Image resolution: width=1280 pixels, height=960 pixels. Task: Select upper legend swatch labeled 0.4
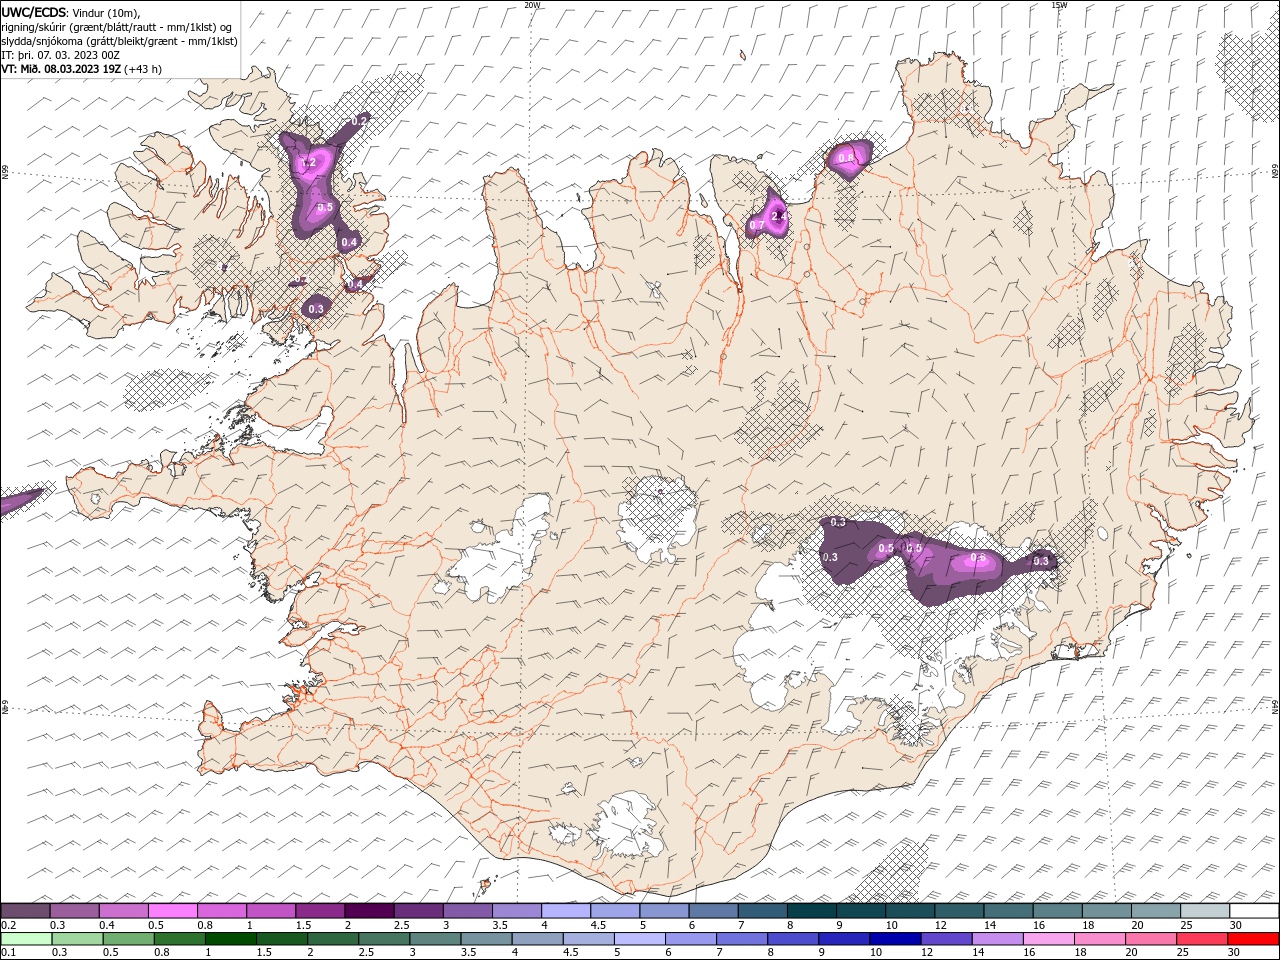[x=123, y=911]
